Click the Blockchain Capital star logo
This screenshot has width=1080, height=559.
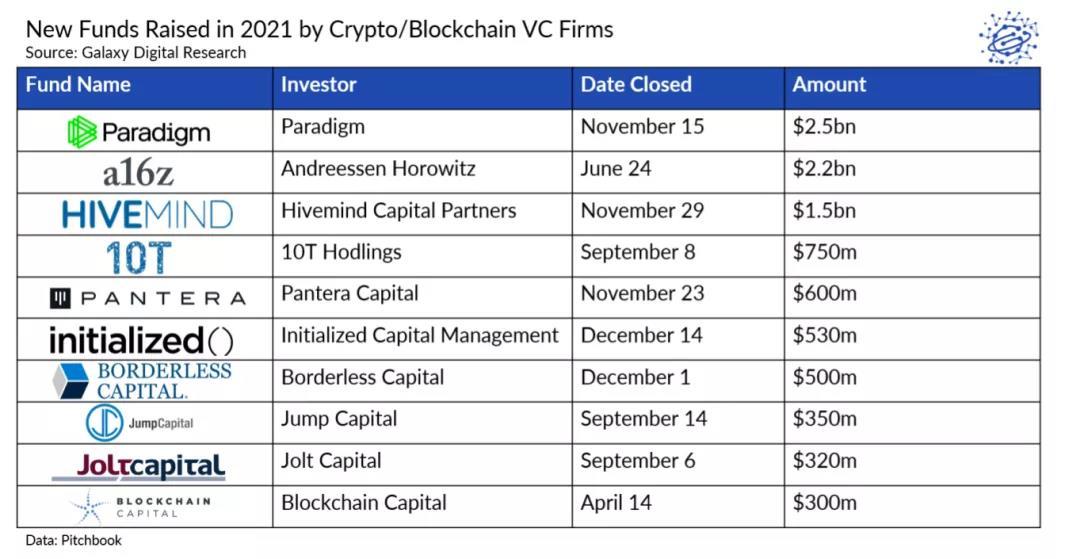(x=88, y=507)
